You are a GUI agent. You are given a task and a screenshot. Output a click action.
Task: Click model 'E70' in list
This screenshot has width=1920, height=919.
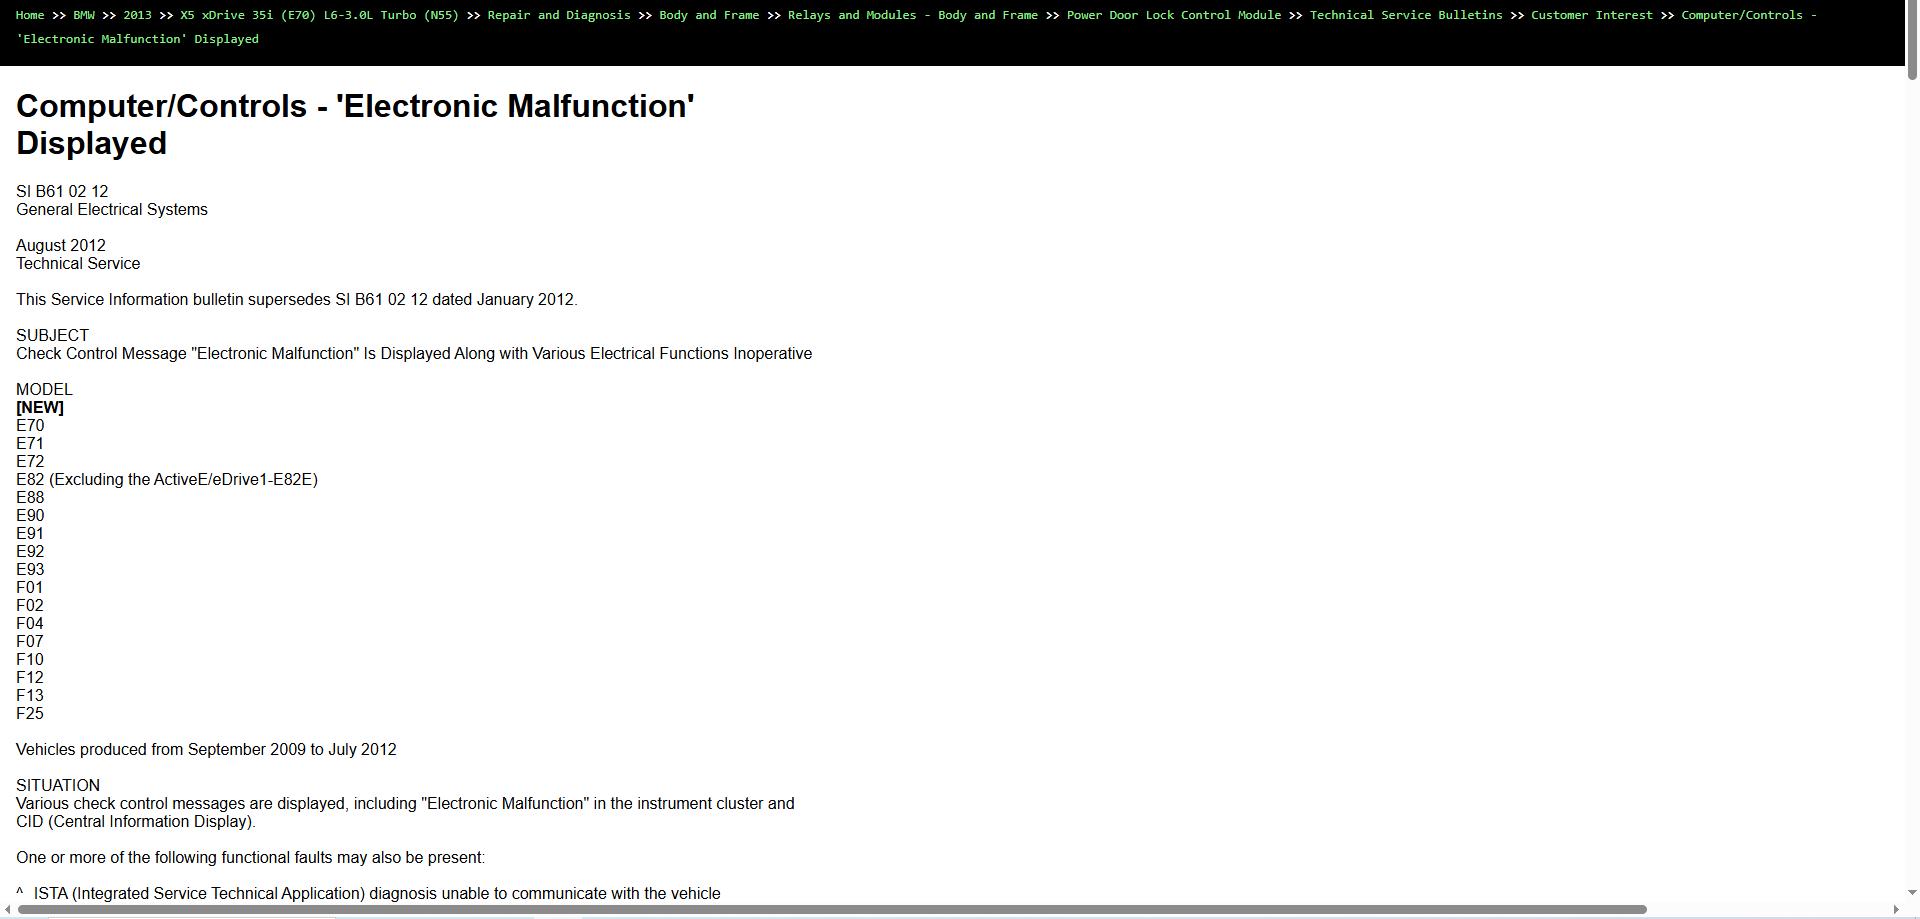pyautogui.click(x=30, y=425)
